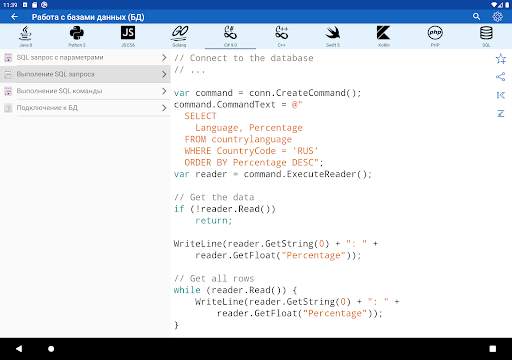Open 'Выполнение SQL команды' topic
Image resolution: width=512 pixels, height=360 pixels.
(x=85, y=91)
